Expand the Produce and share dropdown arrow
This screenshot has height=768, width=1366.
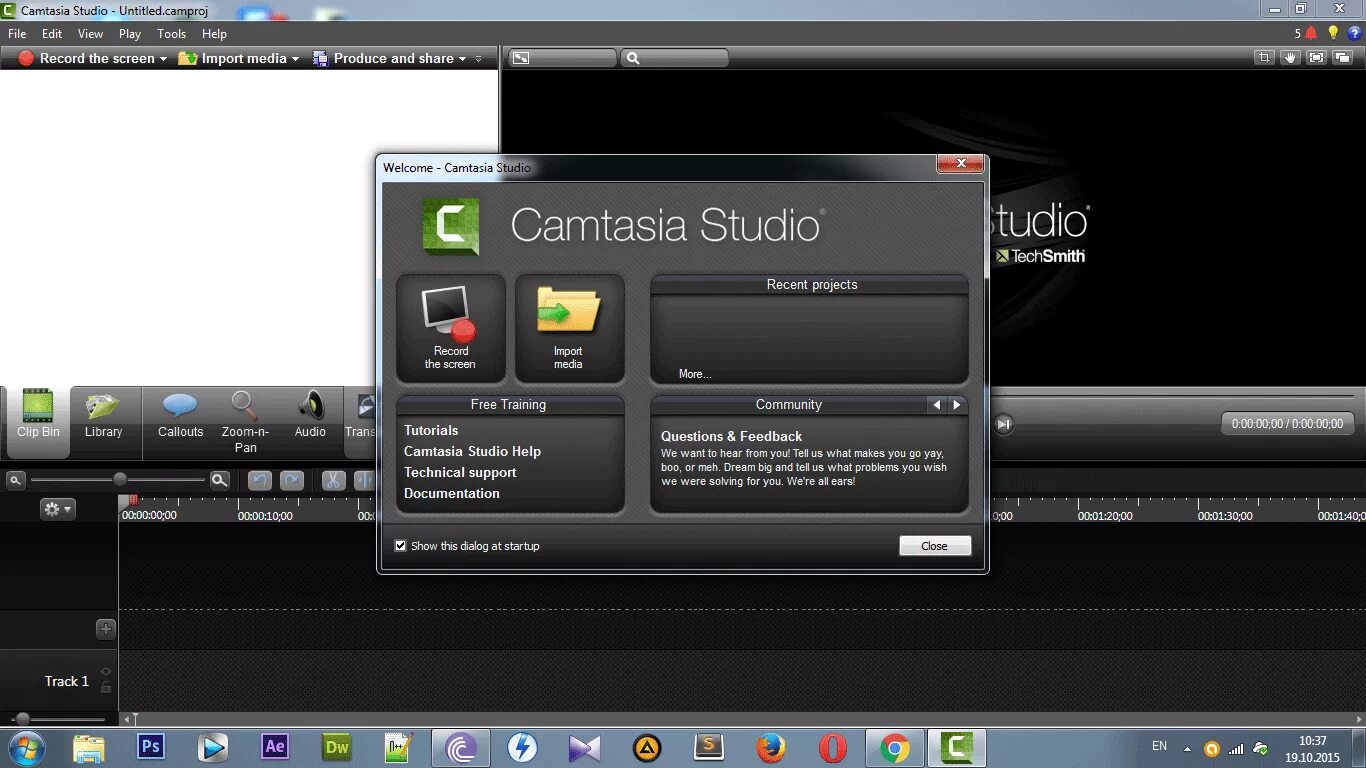click(x=462, y=59)
